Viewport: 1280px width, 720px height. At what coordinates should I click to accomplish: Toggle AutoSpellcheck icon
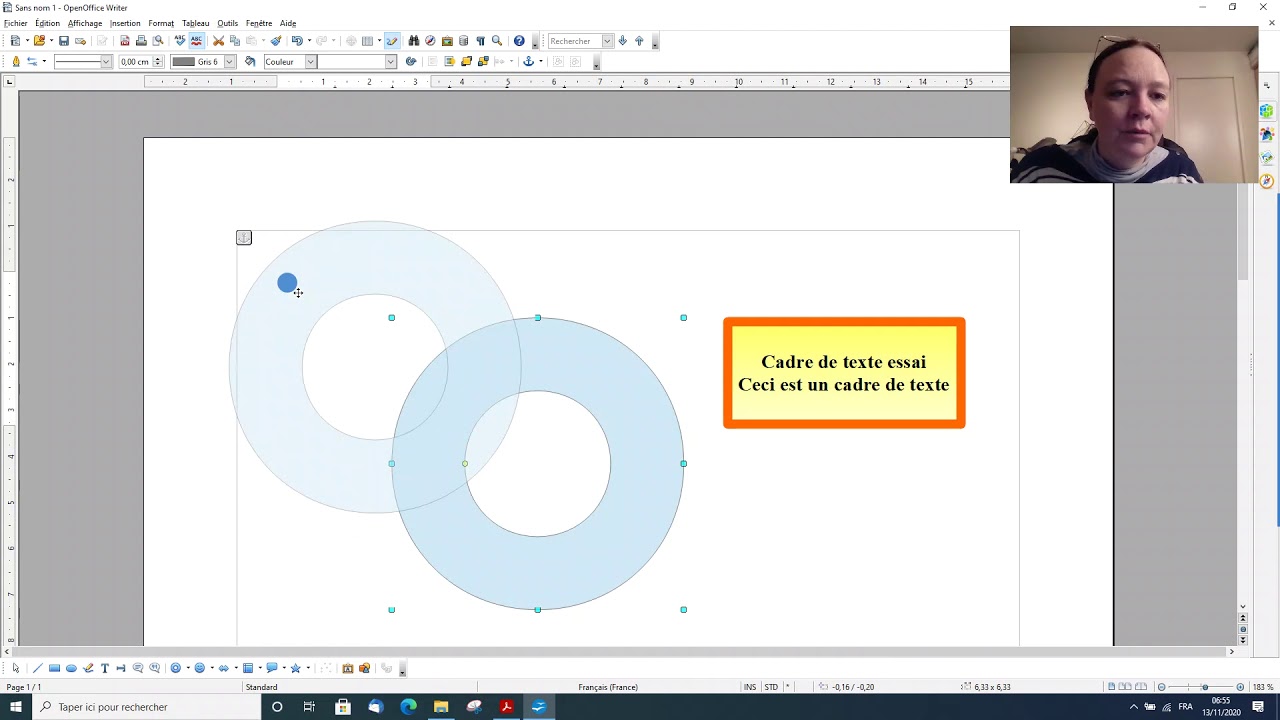[x=196, y=41]
